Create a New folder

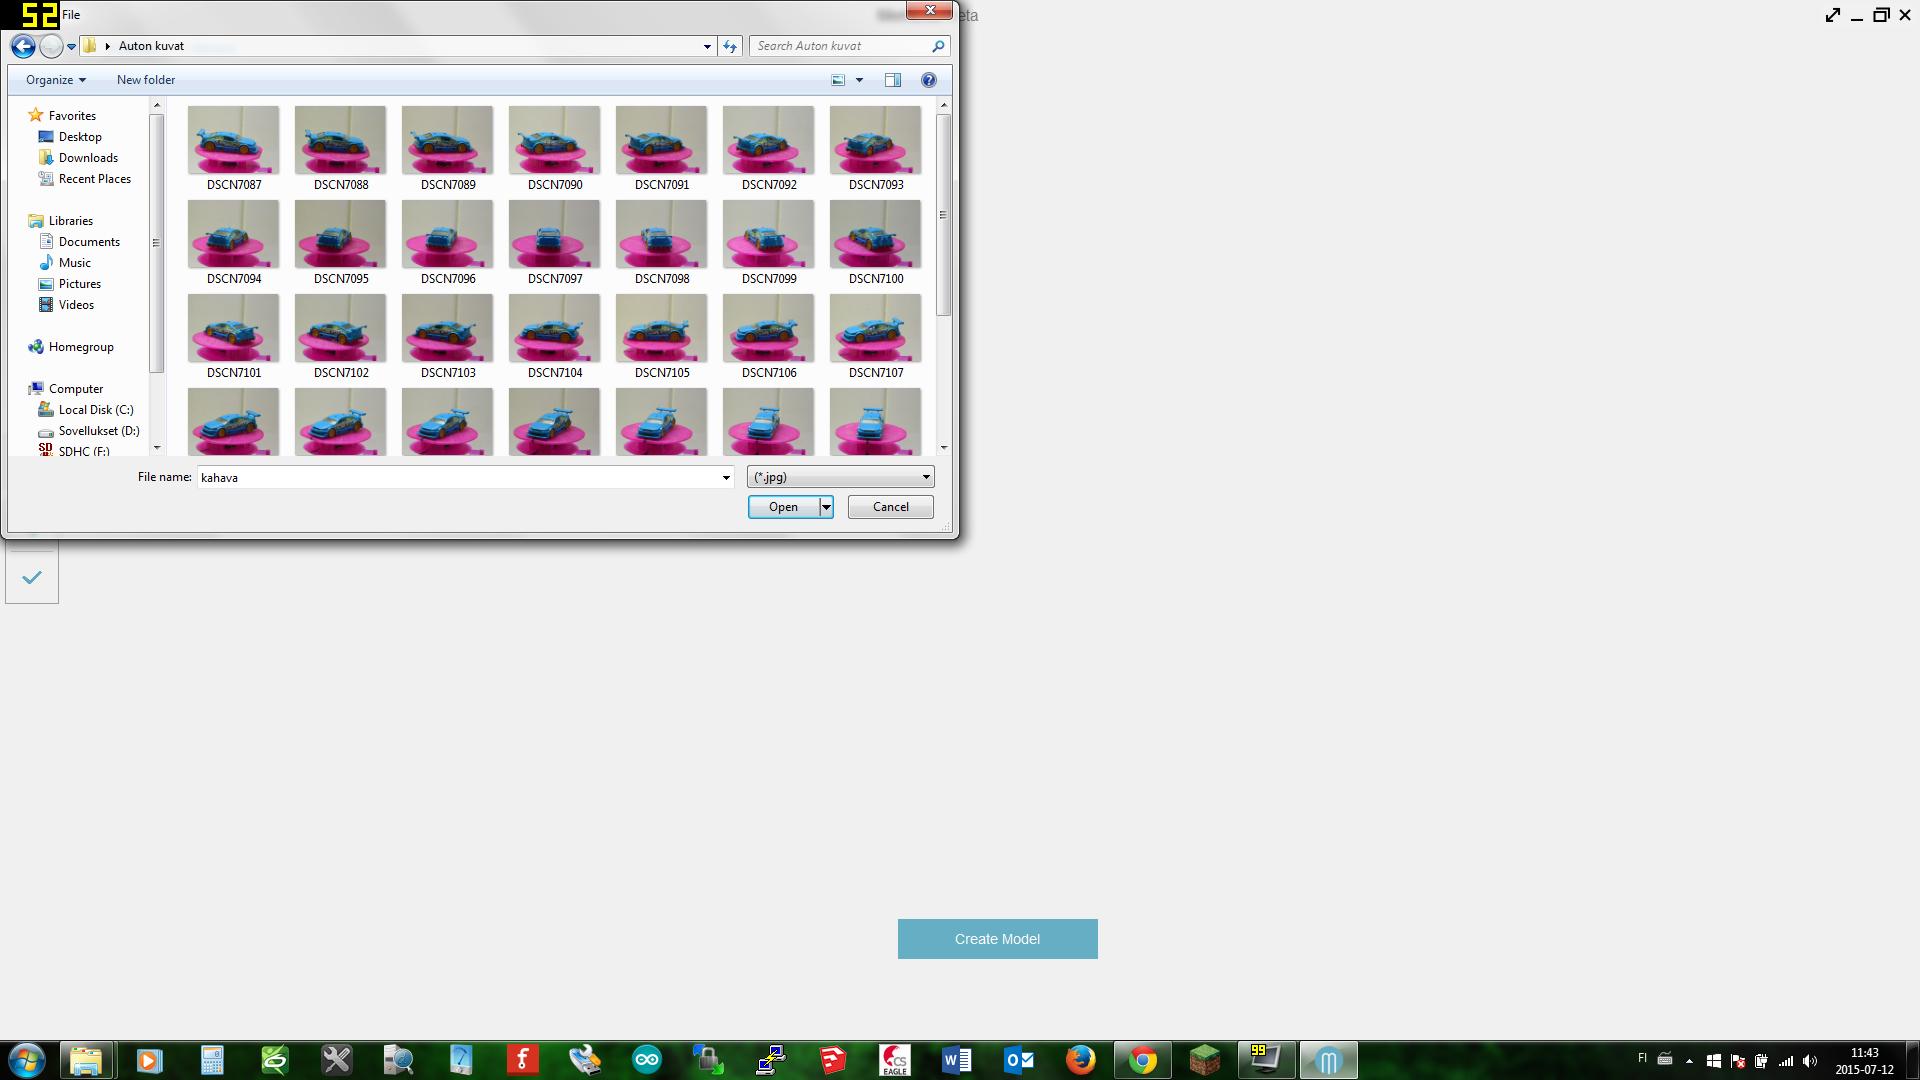146,80
